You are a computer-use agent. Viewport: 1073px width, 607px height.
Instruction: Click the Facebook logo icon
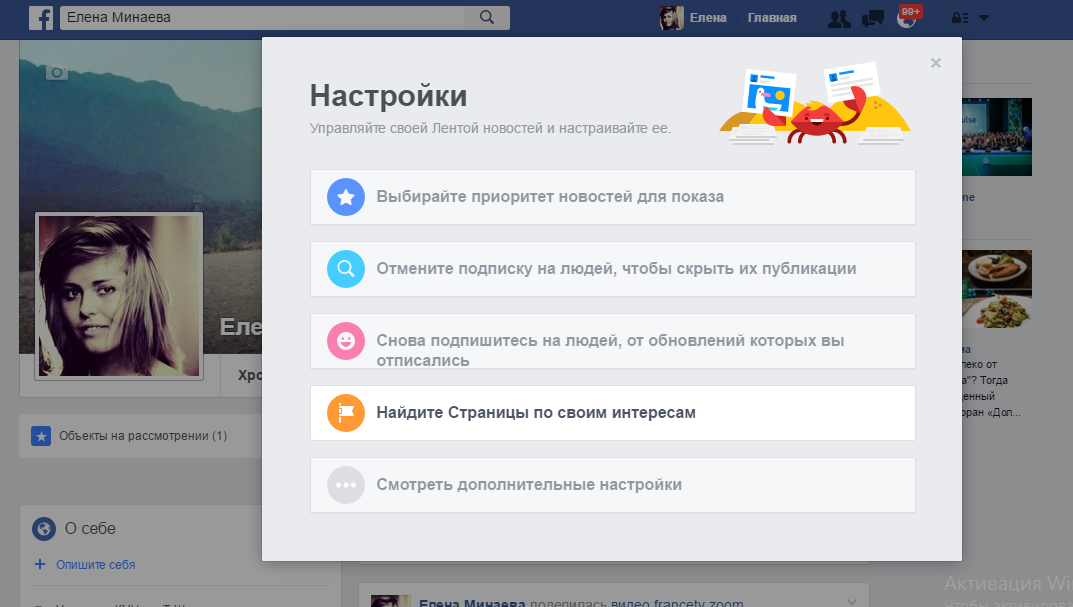[41, 18]
